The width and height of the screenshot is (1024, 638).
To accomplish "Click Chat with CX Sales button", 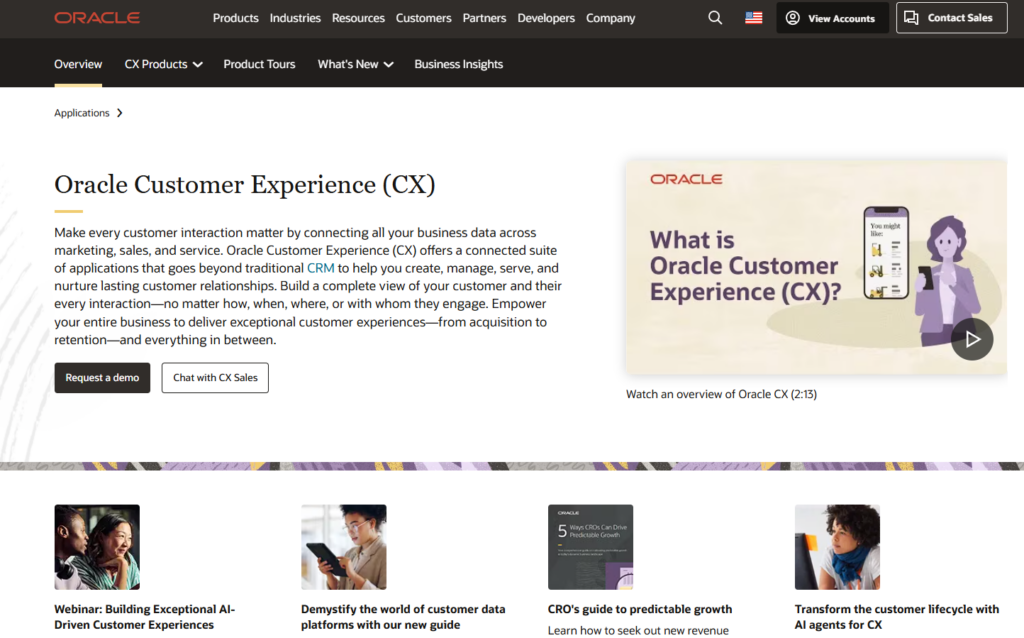I will (x=215, y=378).
